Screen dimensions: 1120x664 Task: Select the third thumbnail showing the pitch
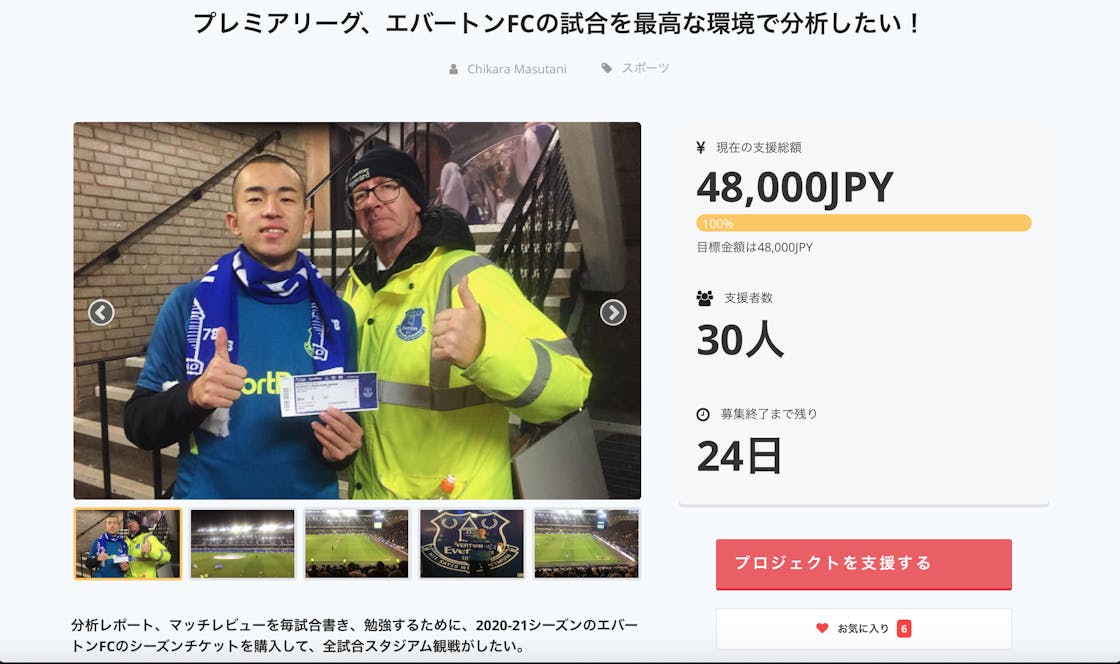(356, 543)
